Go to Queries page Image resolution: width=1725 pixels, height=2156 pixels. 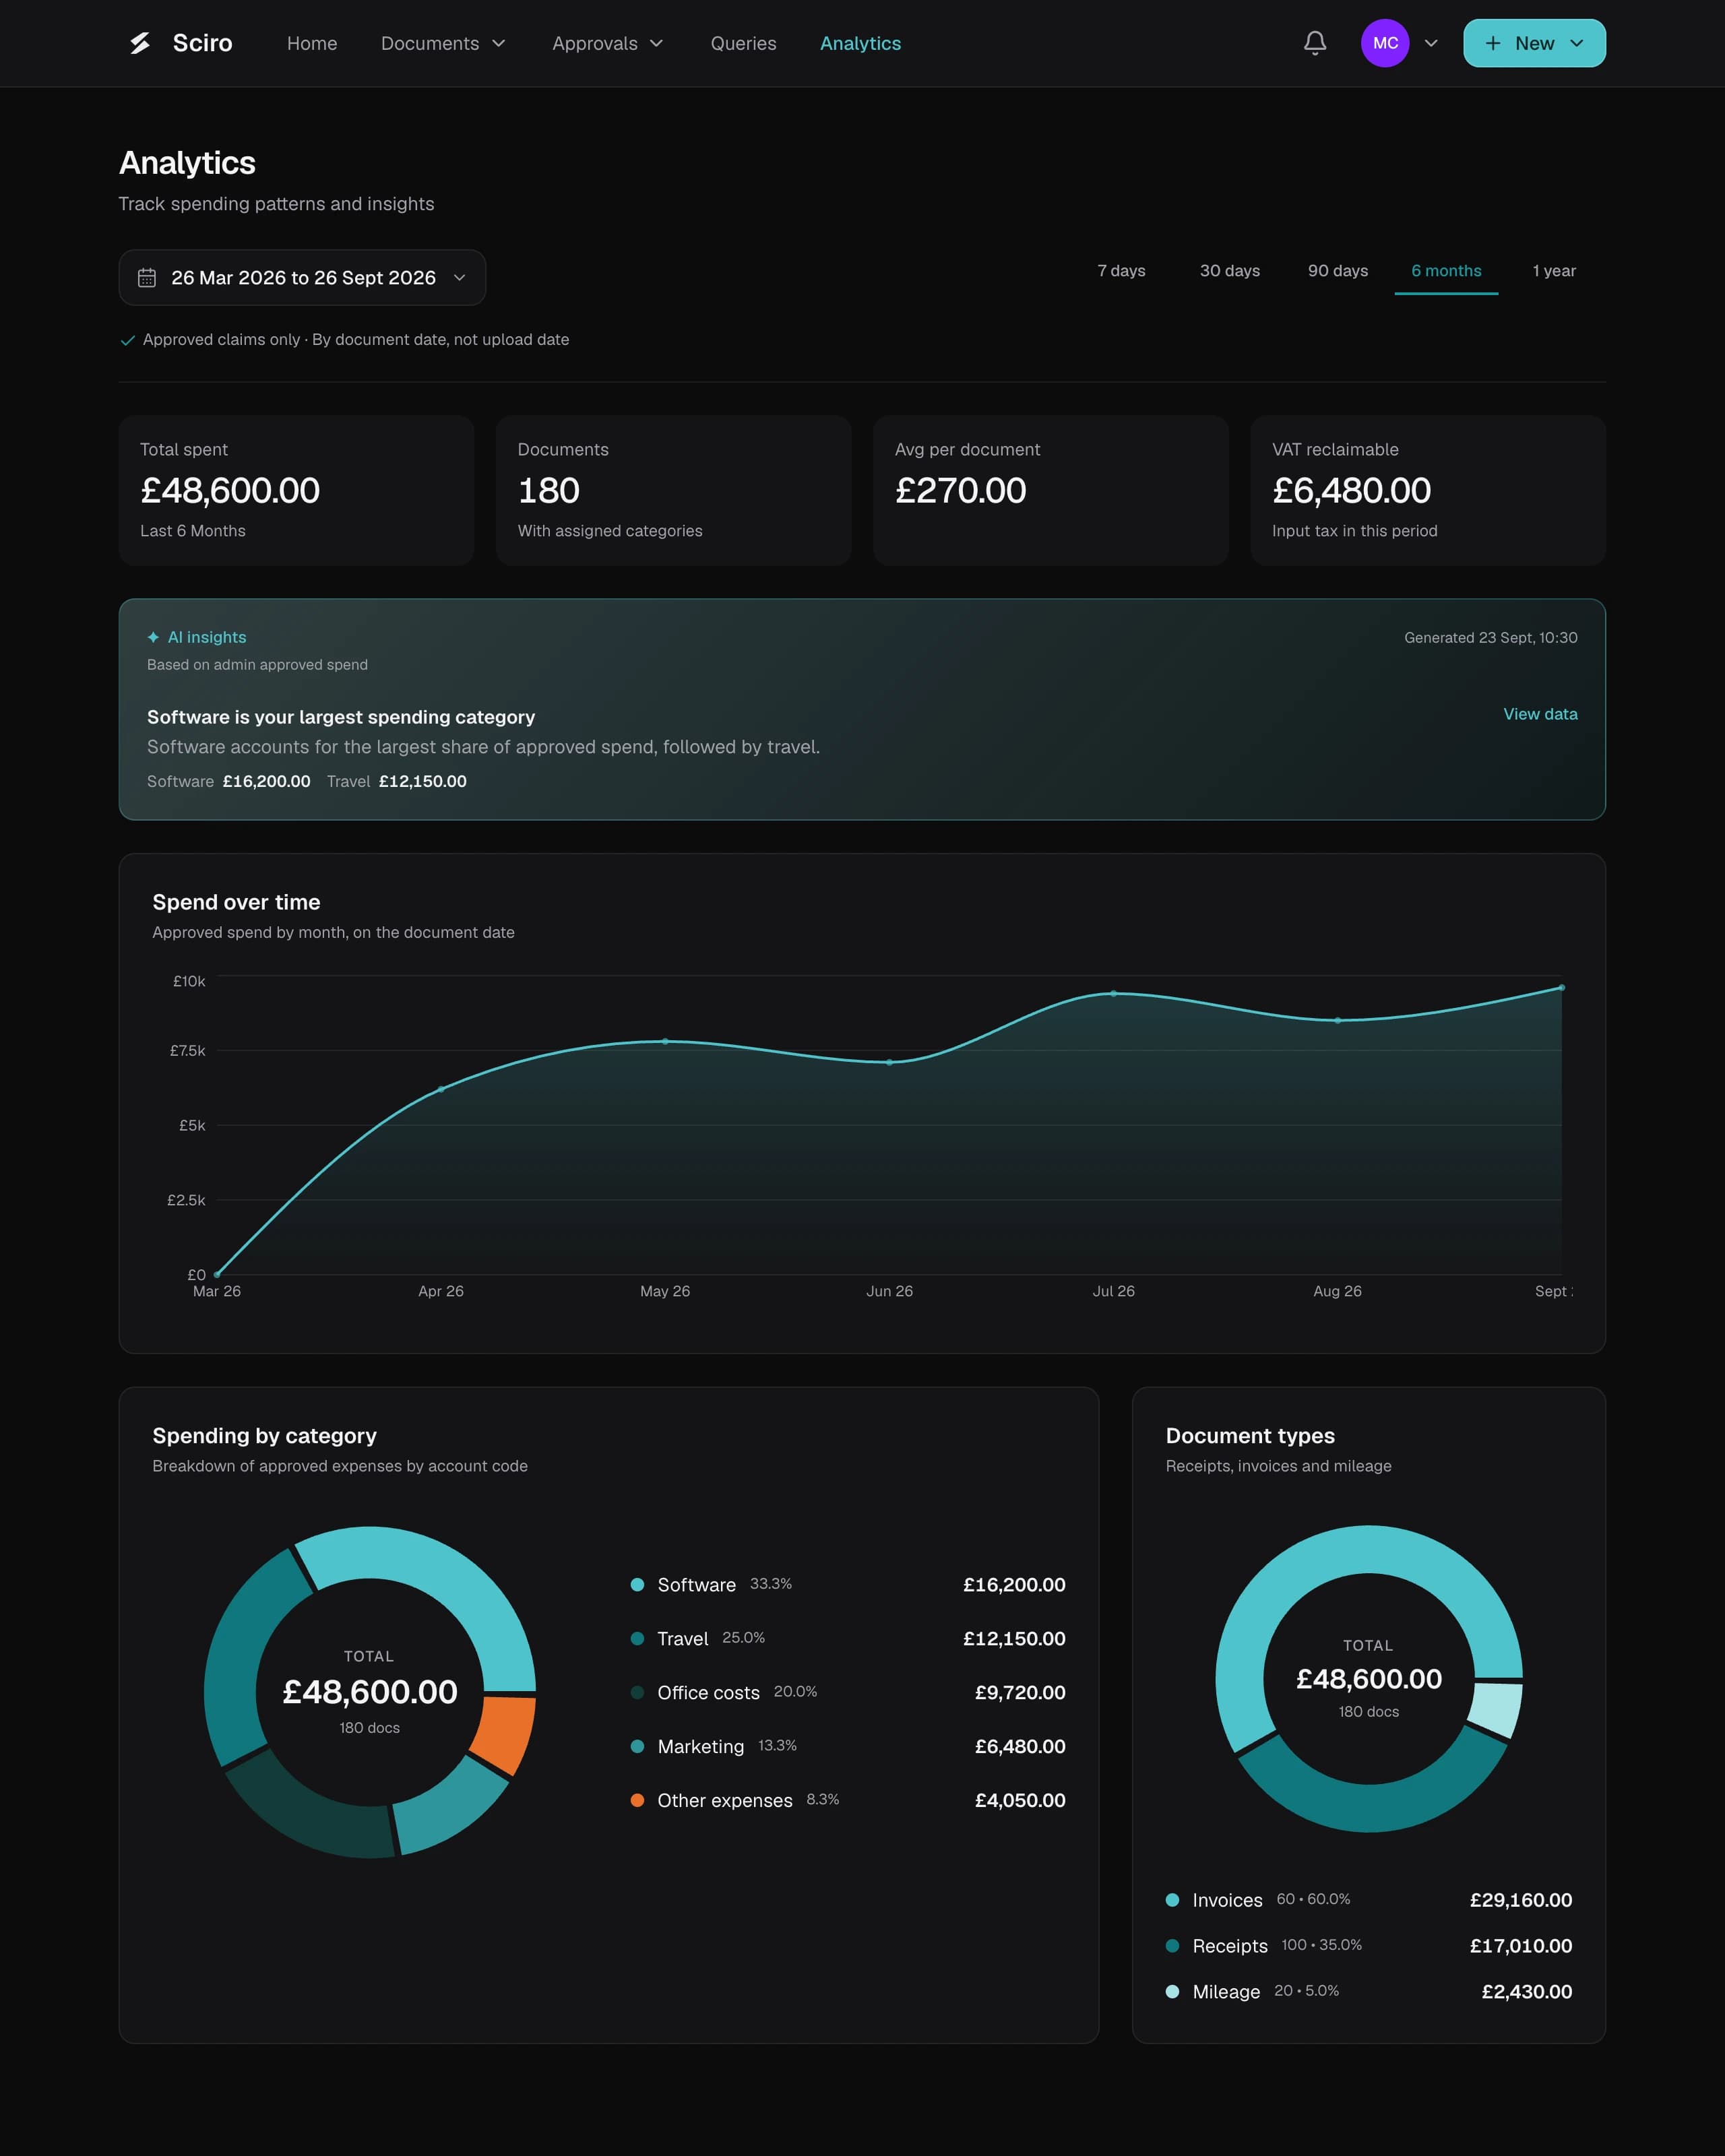(743, 43)
